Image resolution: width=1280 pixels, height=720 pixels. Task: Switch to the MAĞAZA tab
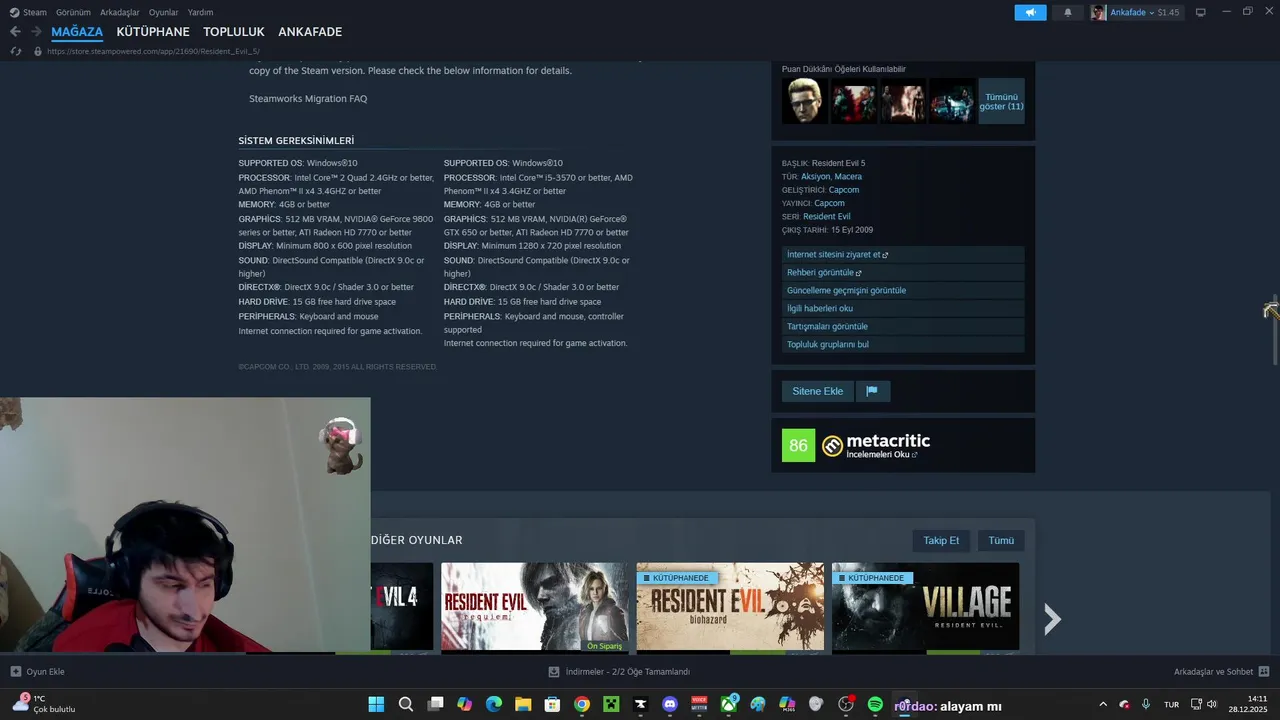click(x=77, y=32)
